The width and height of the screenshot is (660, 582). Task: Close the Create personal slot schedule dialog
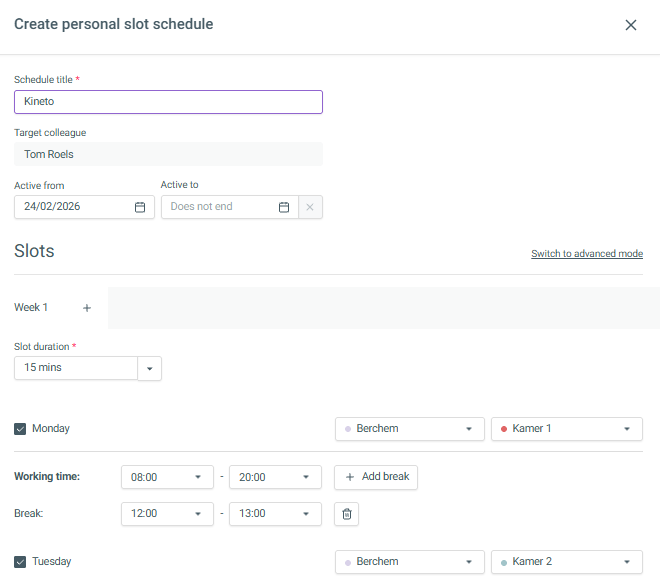630,25
